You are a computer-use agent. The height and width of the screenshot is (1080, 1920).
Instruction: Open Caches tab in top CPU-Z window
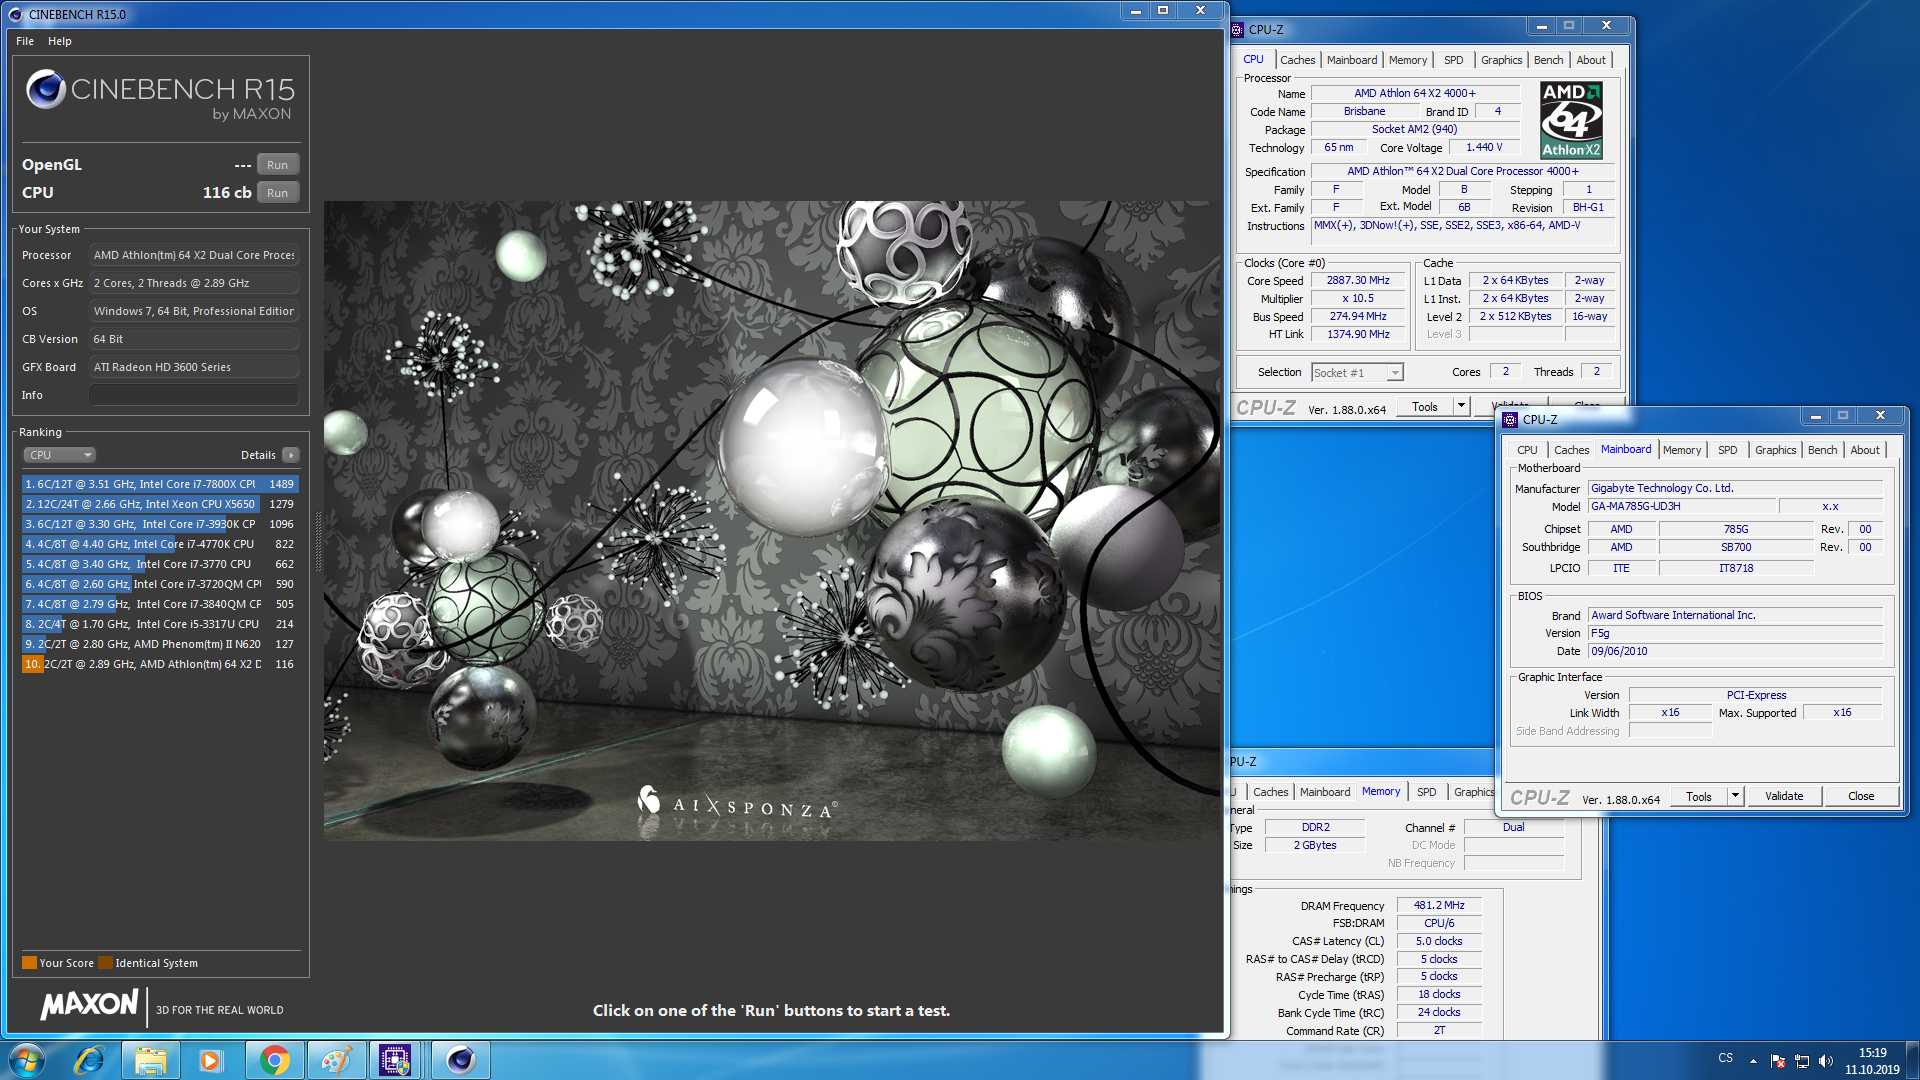click(1297, 60)
